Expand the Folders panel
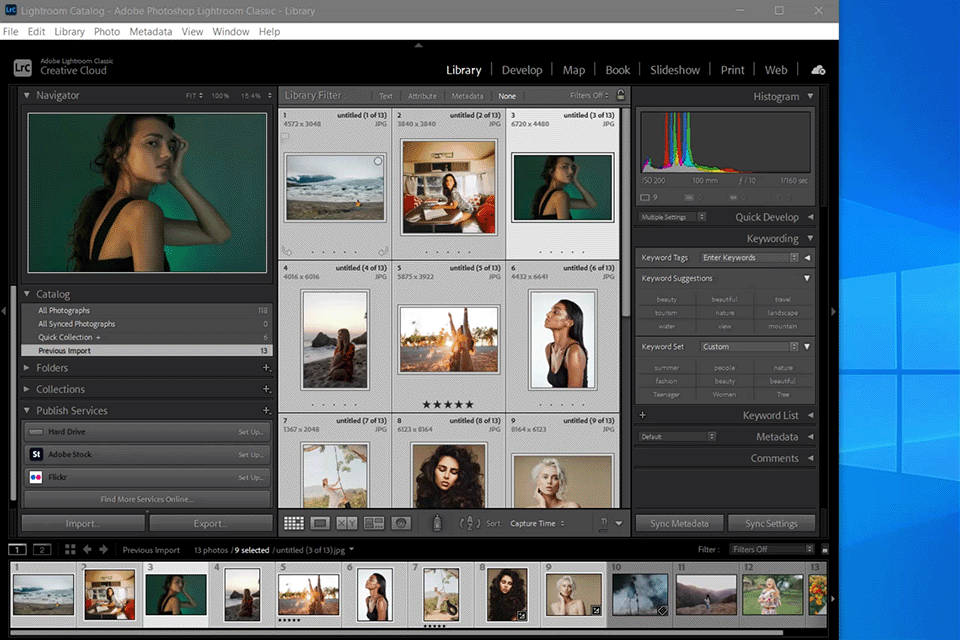 (x=26, y=367)
